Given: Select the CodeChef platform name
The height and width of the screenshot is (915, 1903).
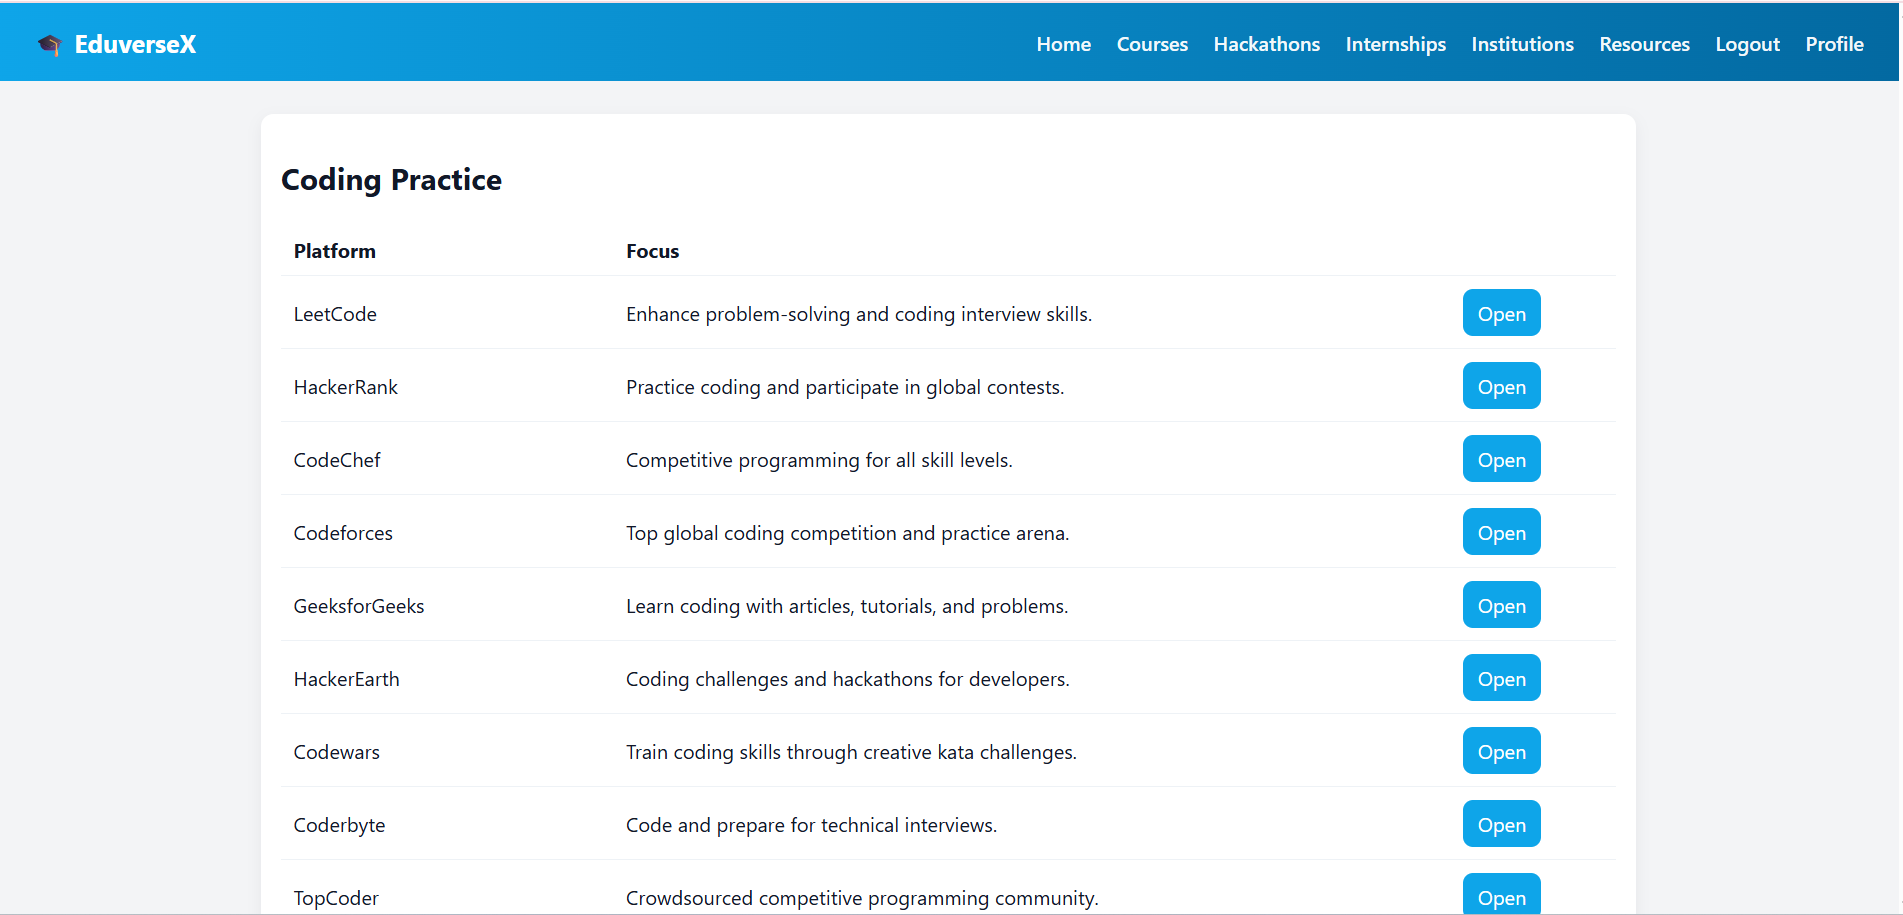Looking at the screenshot, I should pyautogui.click(x=337, y=460).
